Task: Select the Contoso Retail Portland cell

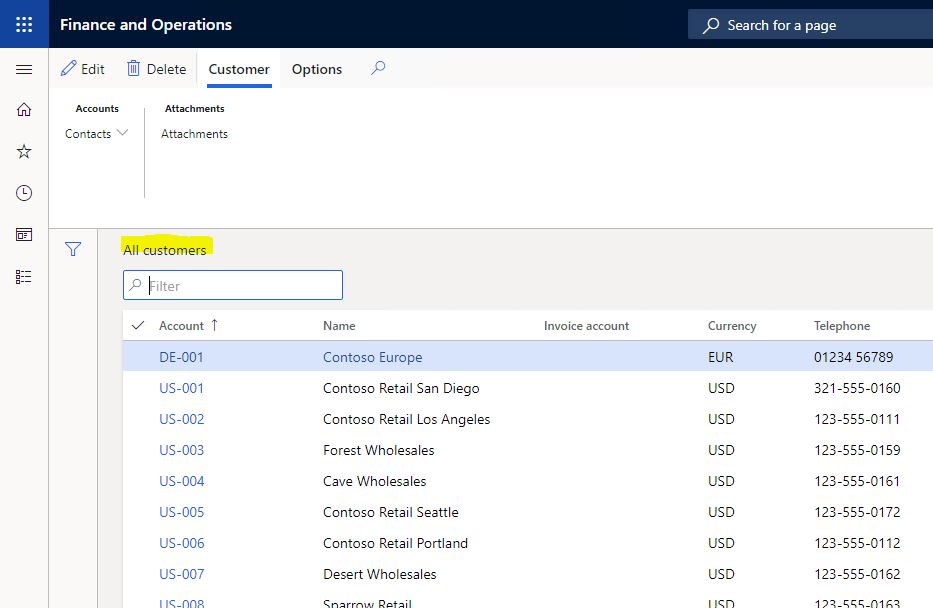Action: tap(395, 543)
